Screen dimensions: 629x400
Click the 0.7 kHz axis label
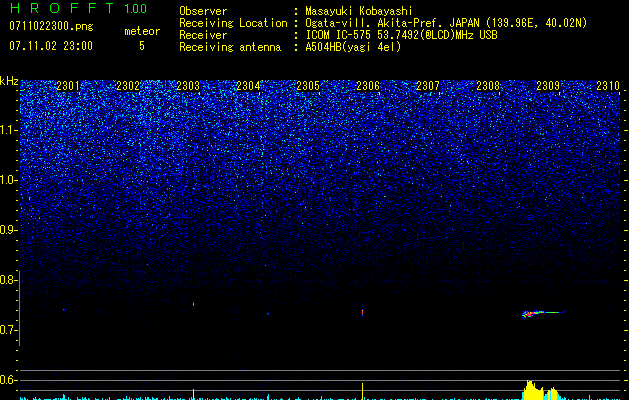(x=8, y=330)
